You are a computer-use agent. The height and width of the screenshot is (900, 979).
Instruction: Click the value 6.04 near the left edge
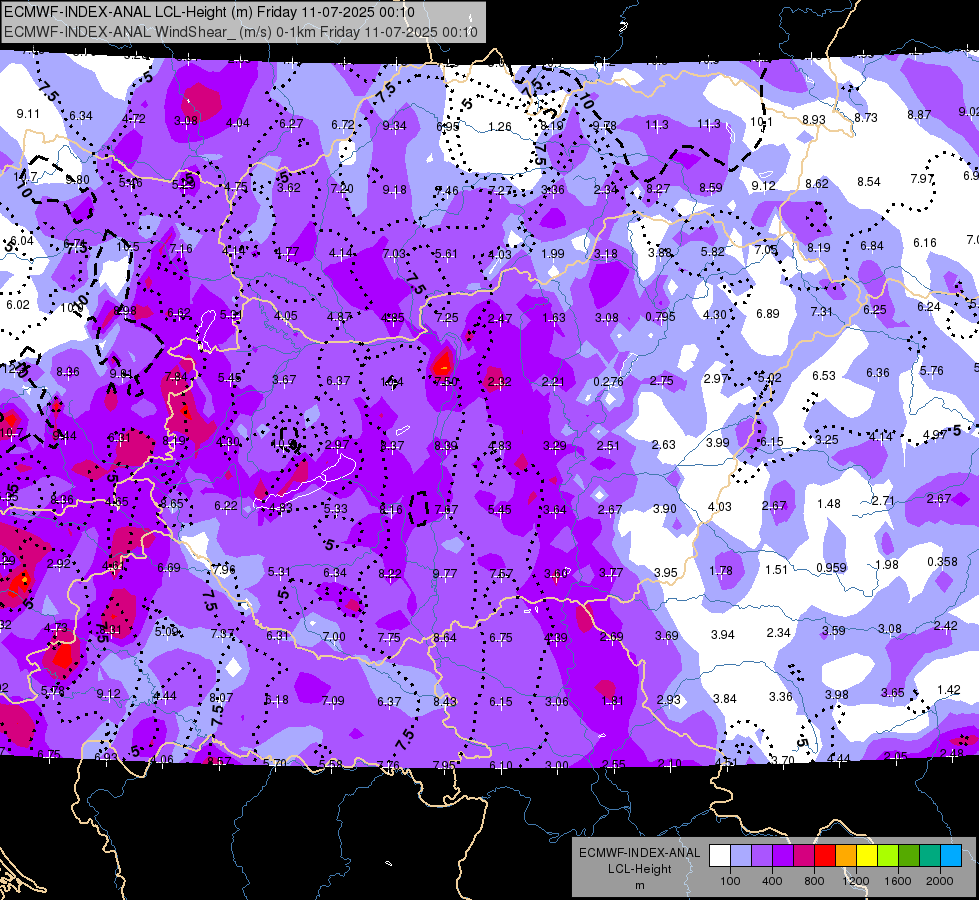click(22, 241)
